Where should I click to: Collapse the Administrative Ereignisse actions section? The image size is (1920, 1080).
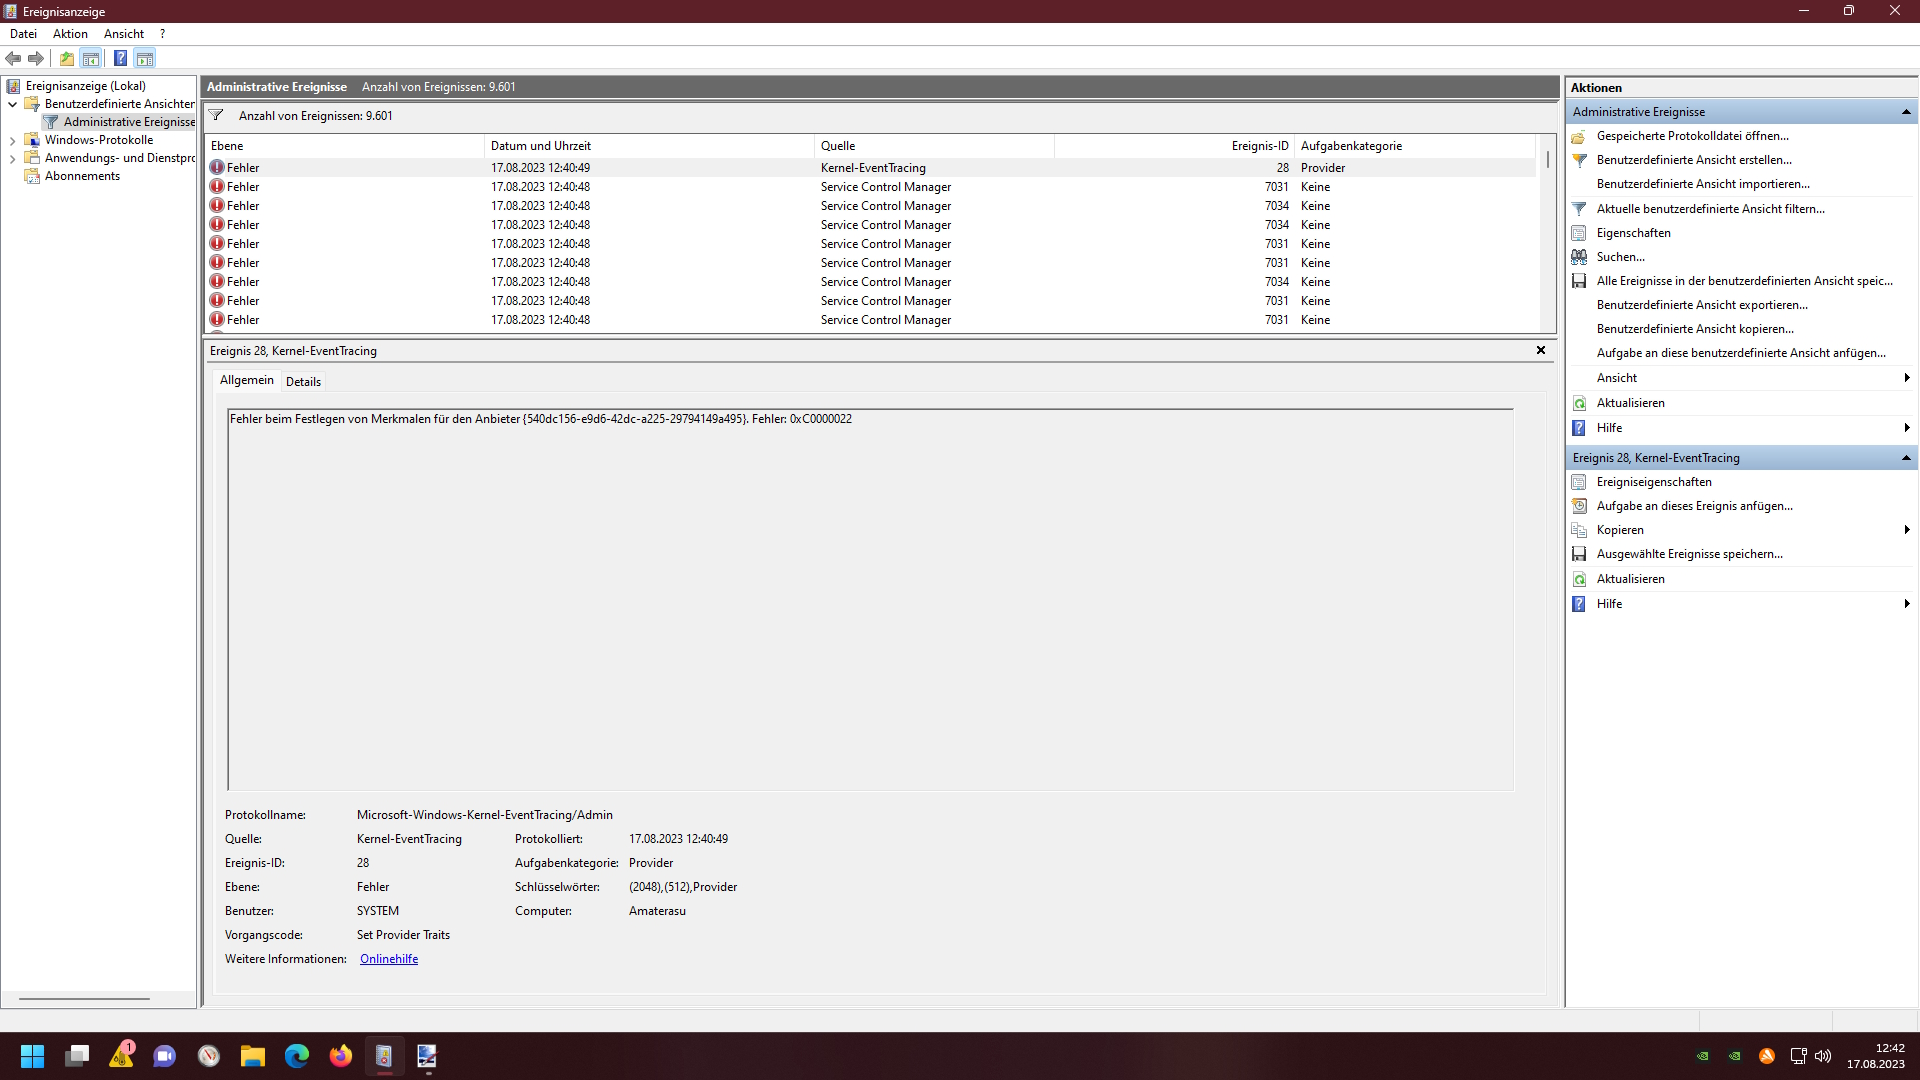pyautogui.click(x=1906, y=112)
